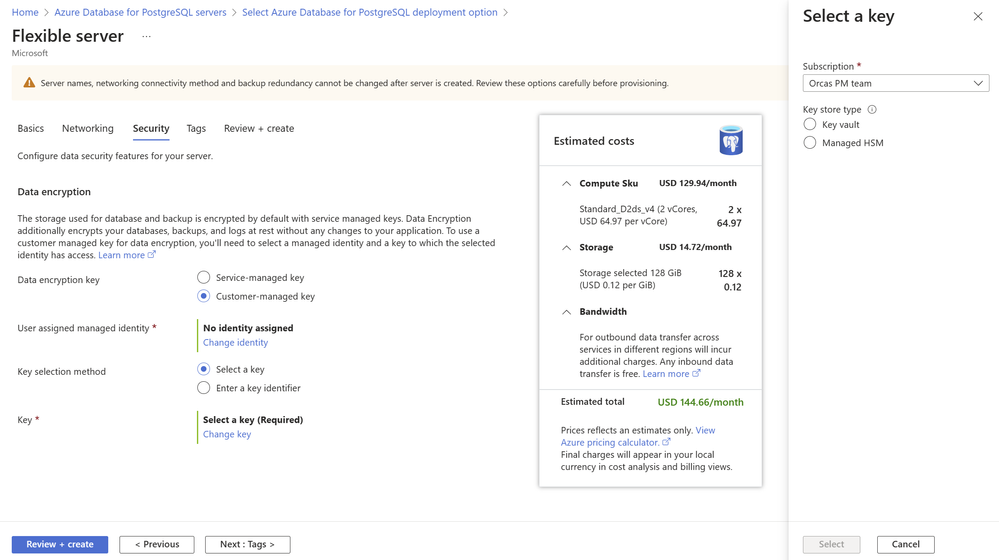Switch to the Networking tab

(88, 128)
